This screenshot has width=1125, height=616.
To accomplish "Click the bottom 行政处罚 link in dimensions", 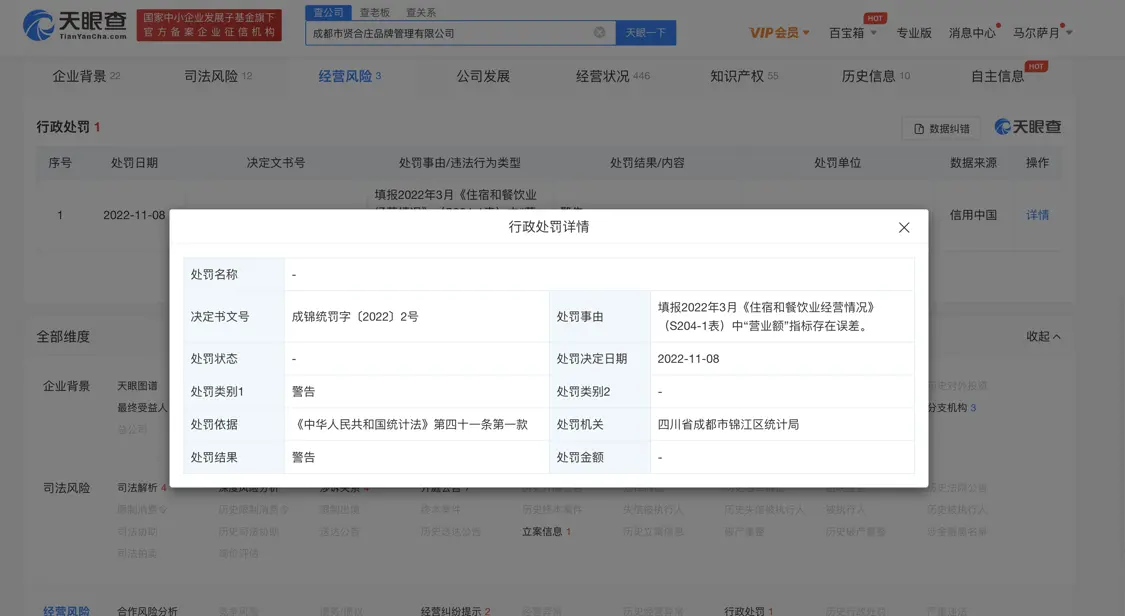I will point(748,611).
